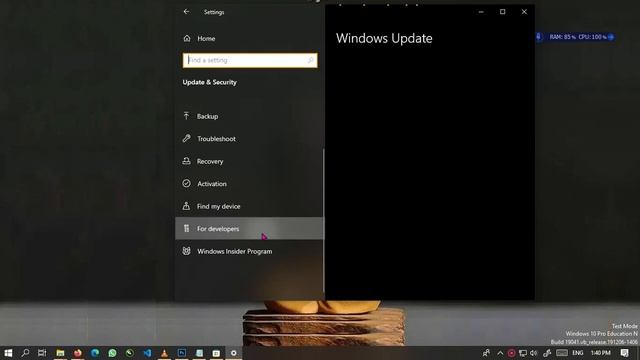Open VLC media player from the taskbar
The image size is (640, 360).
point(164,353)
